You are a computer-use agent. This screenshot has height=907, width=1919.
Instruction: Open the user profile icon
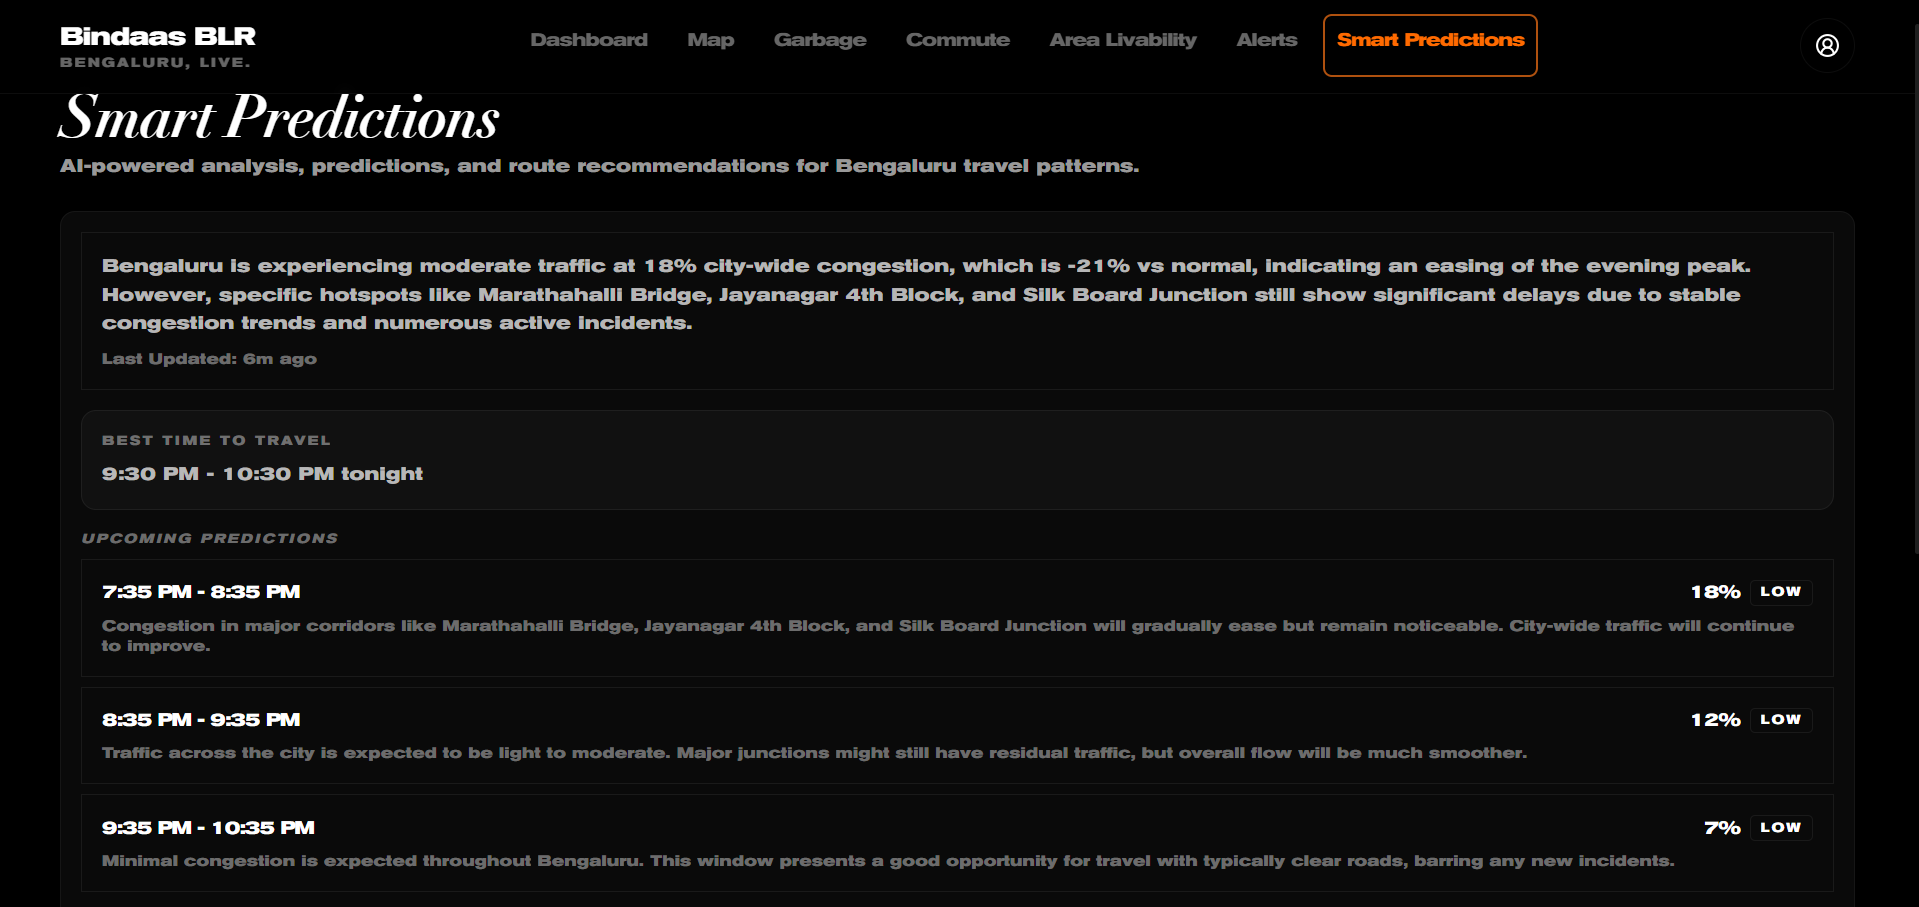tap(1827, 45)
